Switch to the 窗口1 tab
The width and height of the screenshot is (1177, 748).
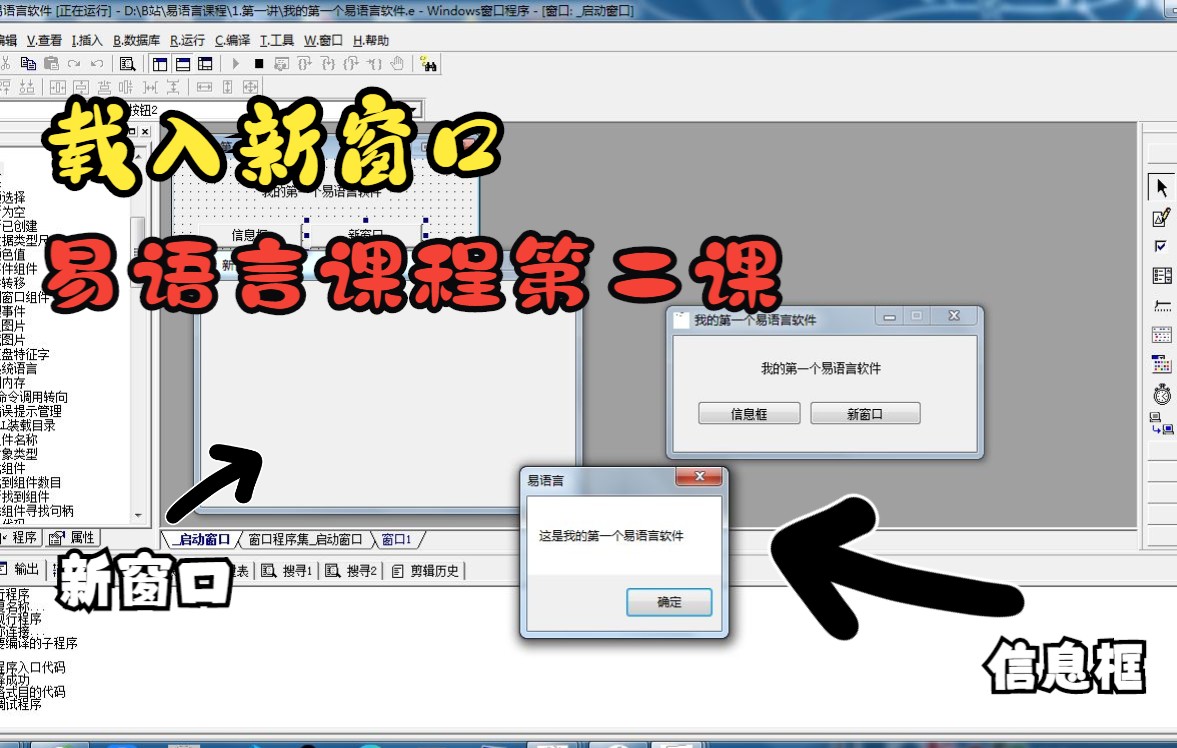tap(397, 538)
